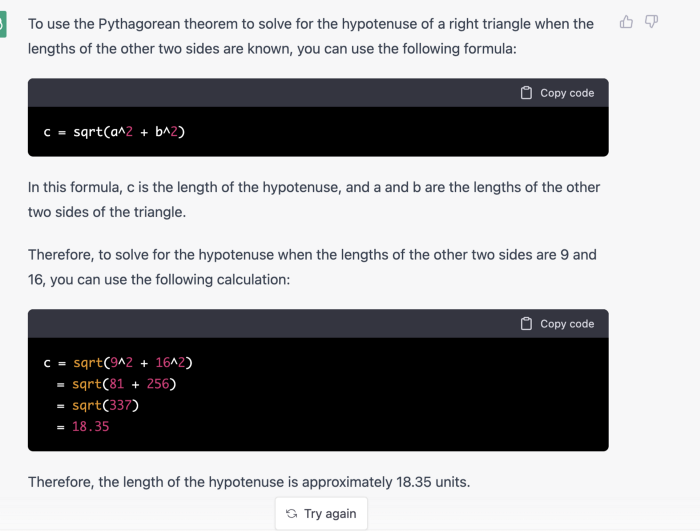
Task: Click the paragraph starting 'In this formula'
Action: coord(314,200)
